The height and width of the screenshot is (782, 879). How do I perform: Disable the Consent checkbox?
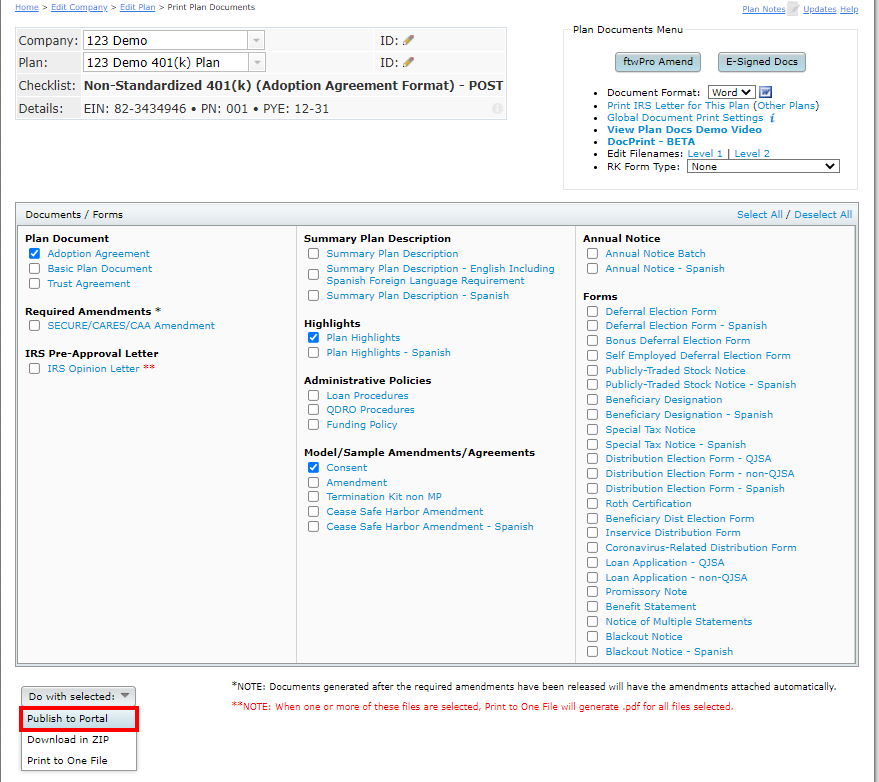tap(313, 467)
